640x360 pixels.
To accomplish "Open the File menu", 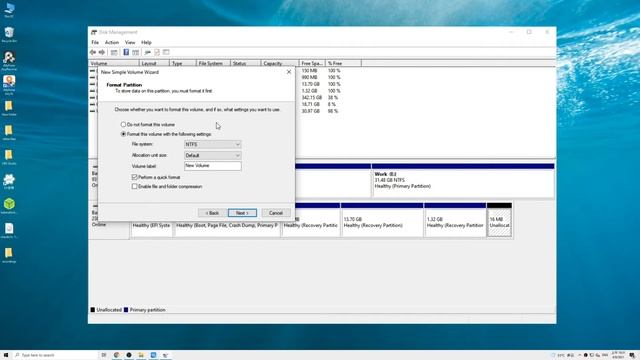I will [95, 42].
